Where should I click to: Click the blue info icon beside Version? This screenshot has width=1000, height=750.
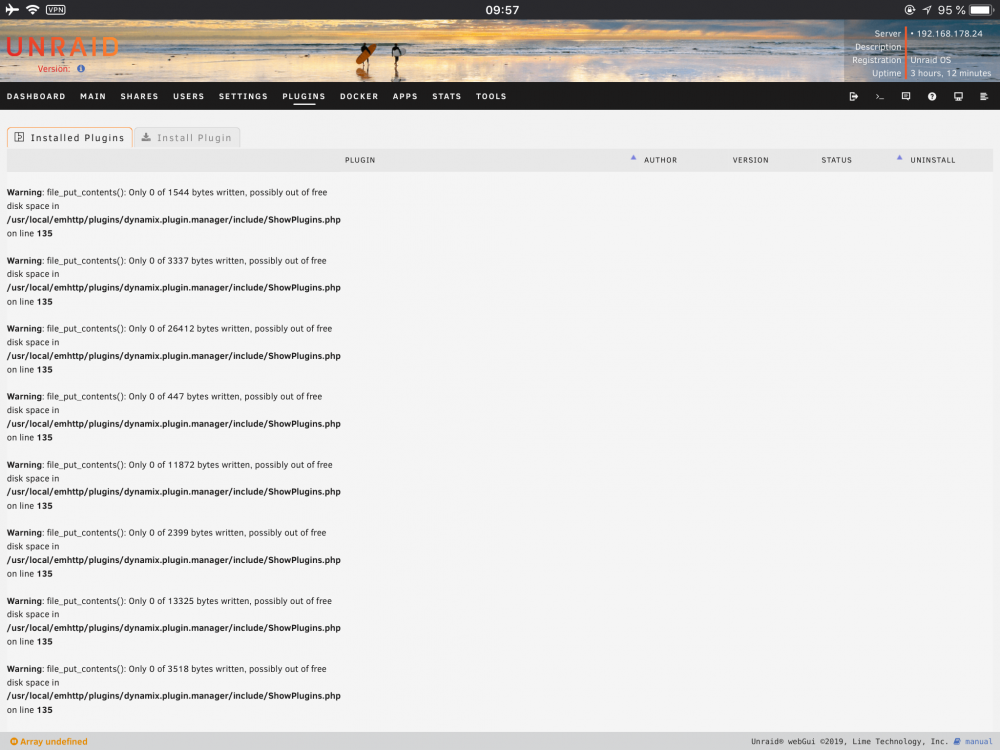click(81, 68)
